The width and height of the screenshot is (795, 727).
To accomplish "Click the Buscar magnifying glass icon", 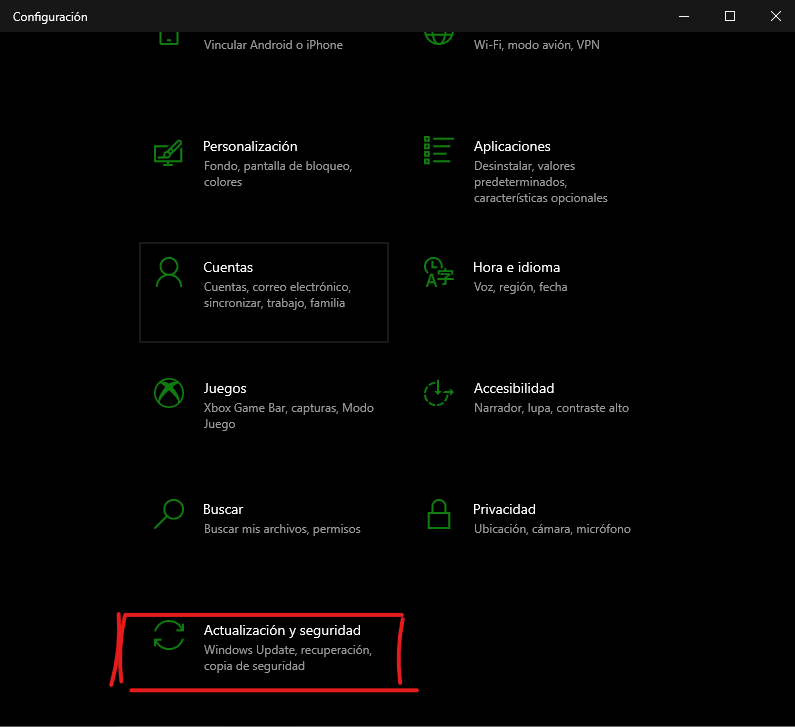I will click(168, 514).
